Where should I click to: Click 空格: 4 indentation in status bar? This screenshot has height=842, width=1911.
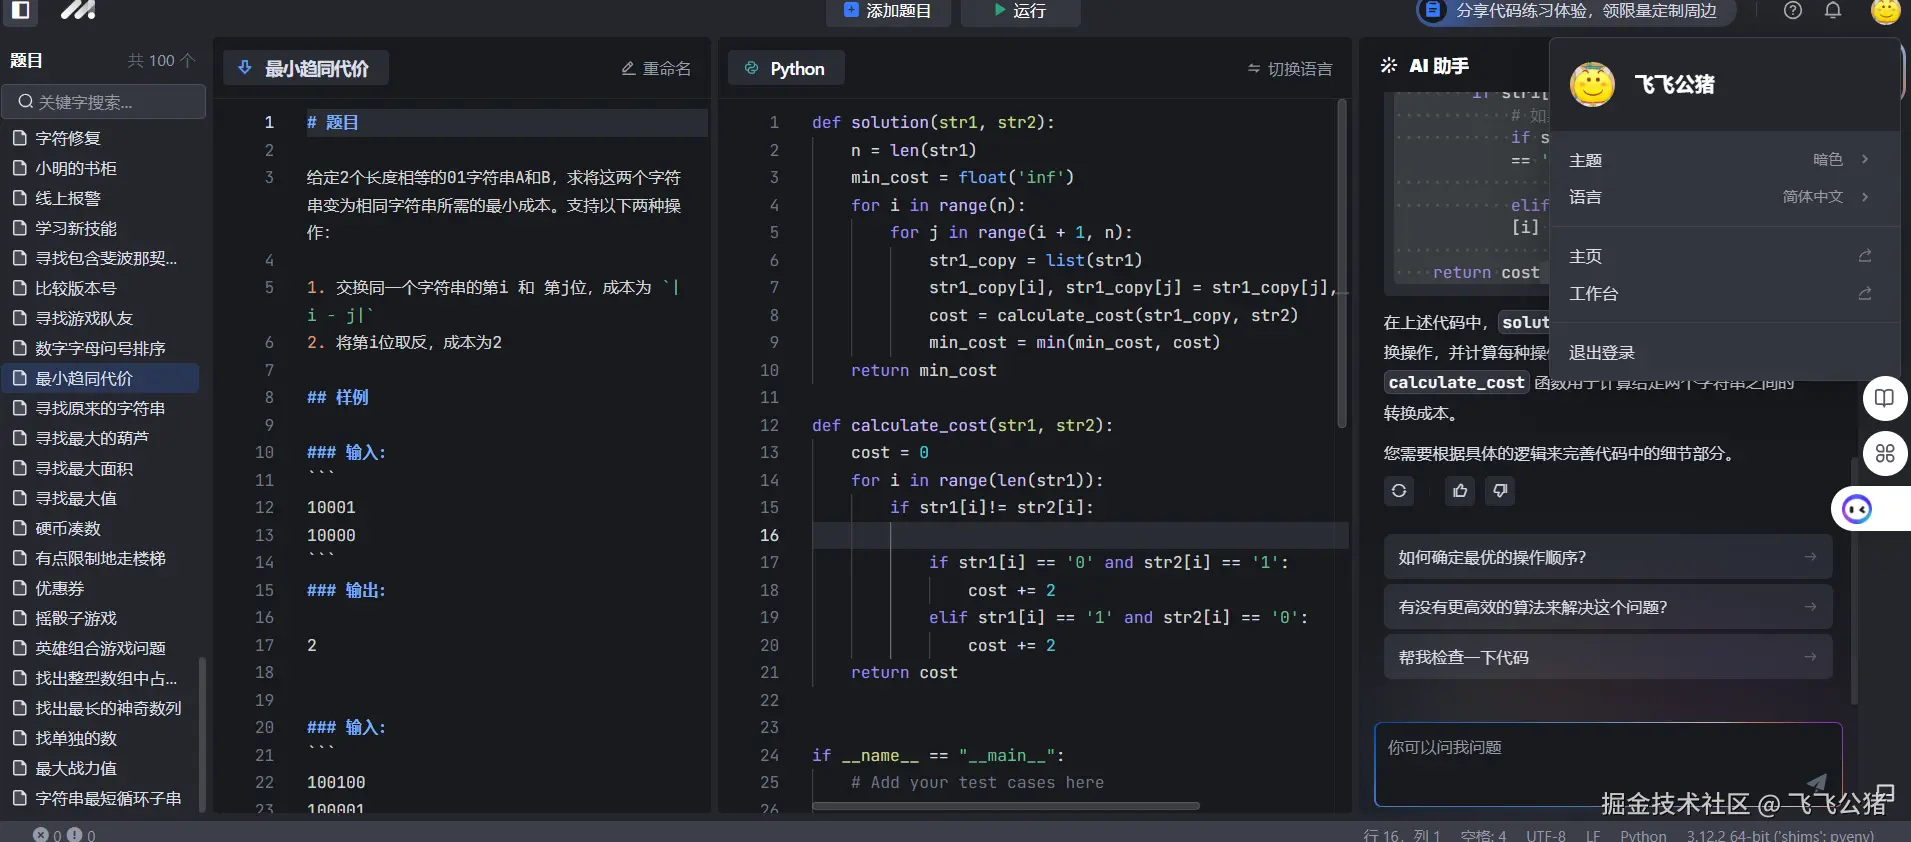(1483, 835)
